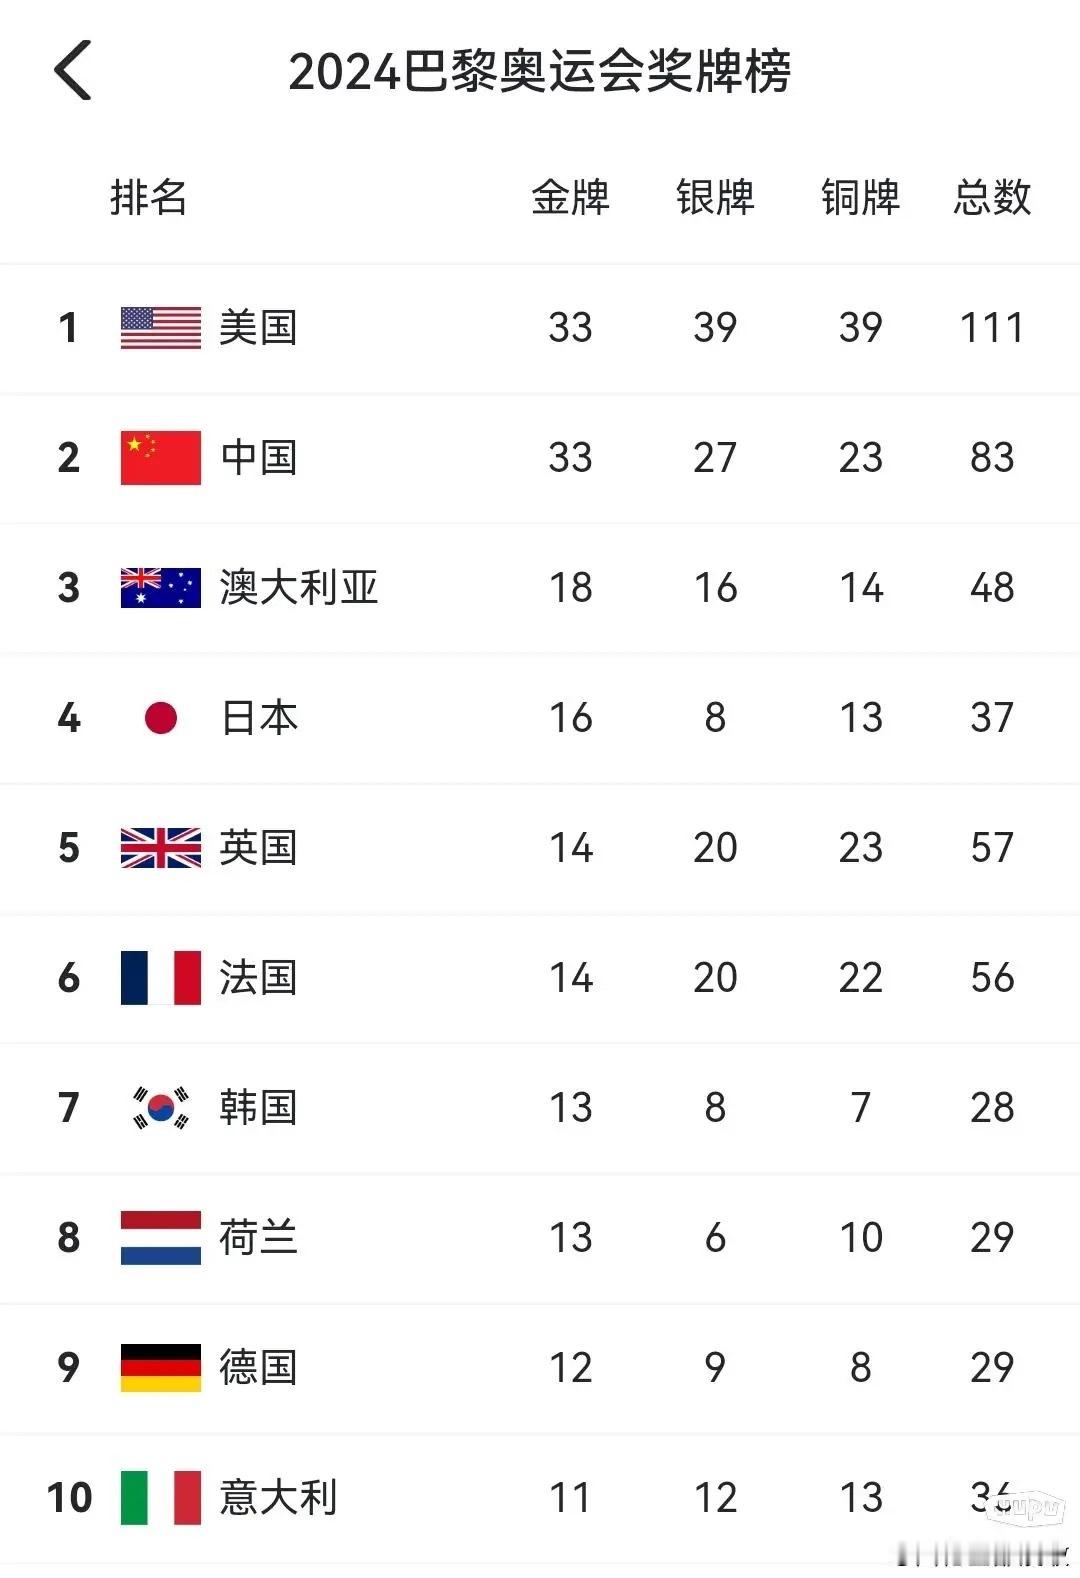Open the 澳大利亚 country name
Screen dimensions: 1080x1578
point(299,588)
